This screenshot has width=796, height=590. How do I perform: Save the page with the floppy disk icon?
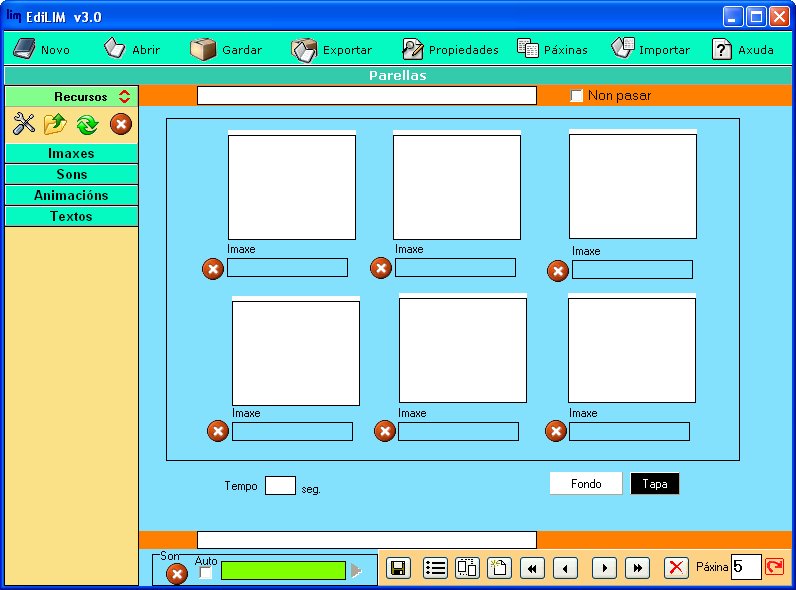click(397, 568)
